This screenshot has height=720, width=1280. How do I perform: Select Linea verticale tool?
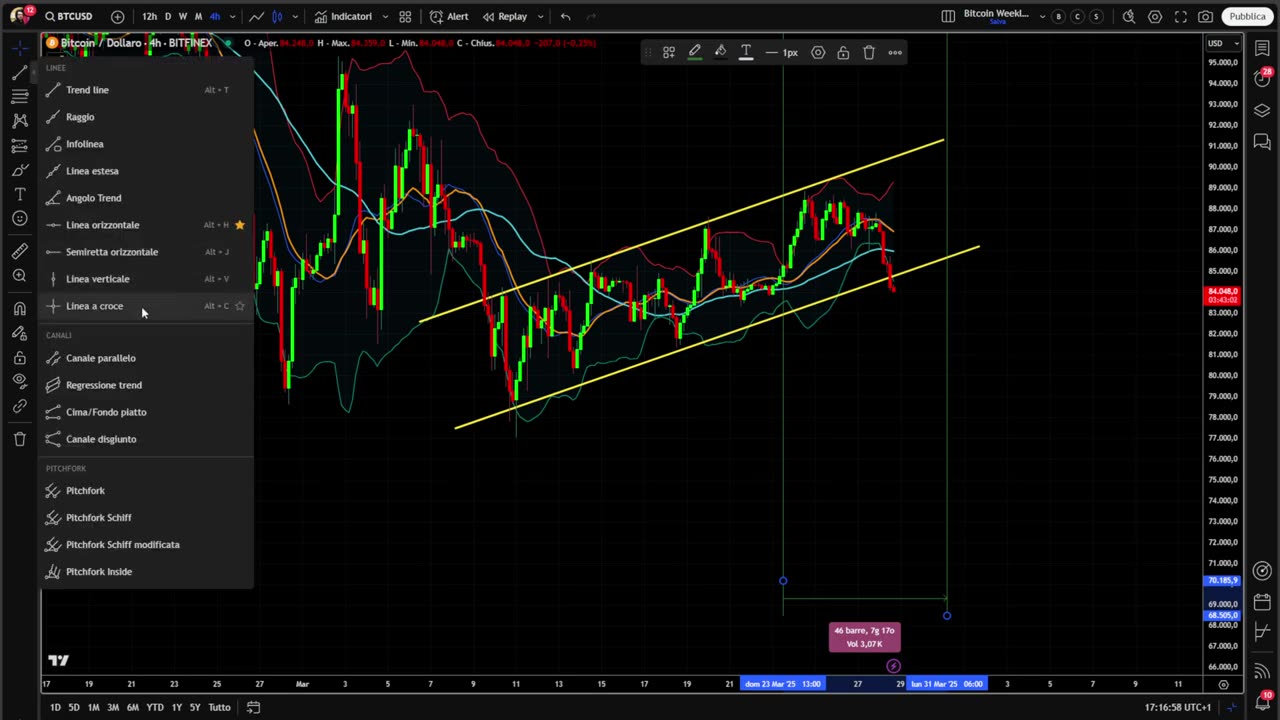tap(147, 279)
